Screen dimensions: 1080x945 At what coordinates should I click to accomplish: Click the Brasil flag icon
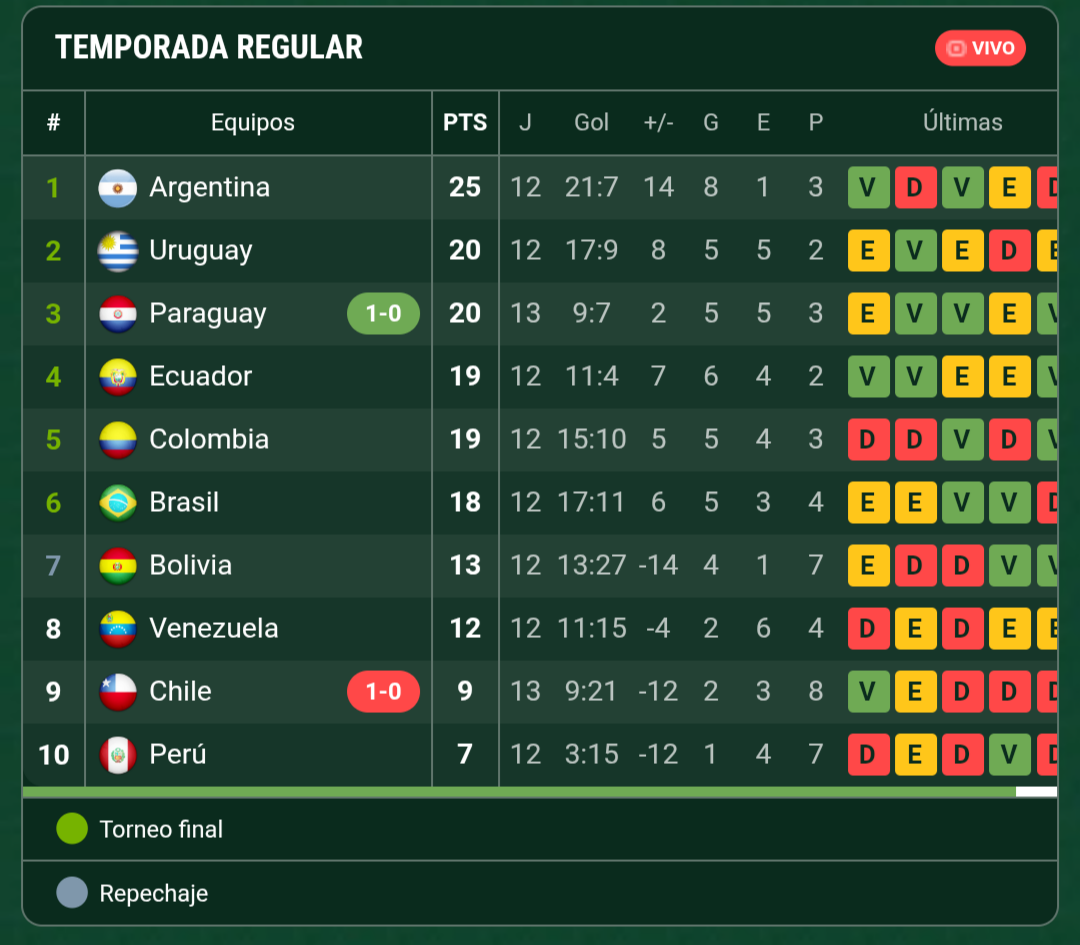[x=118, y=503]
